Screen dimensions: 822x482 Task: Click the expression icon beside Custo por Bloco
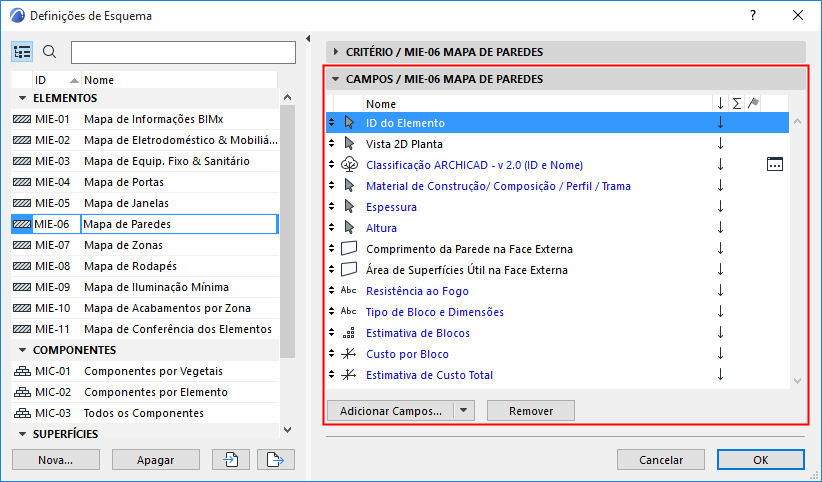pos(349,354)
